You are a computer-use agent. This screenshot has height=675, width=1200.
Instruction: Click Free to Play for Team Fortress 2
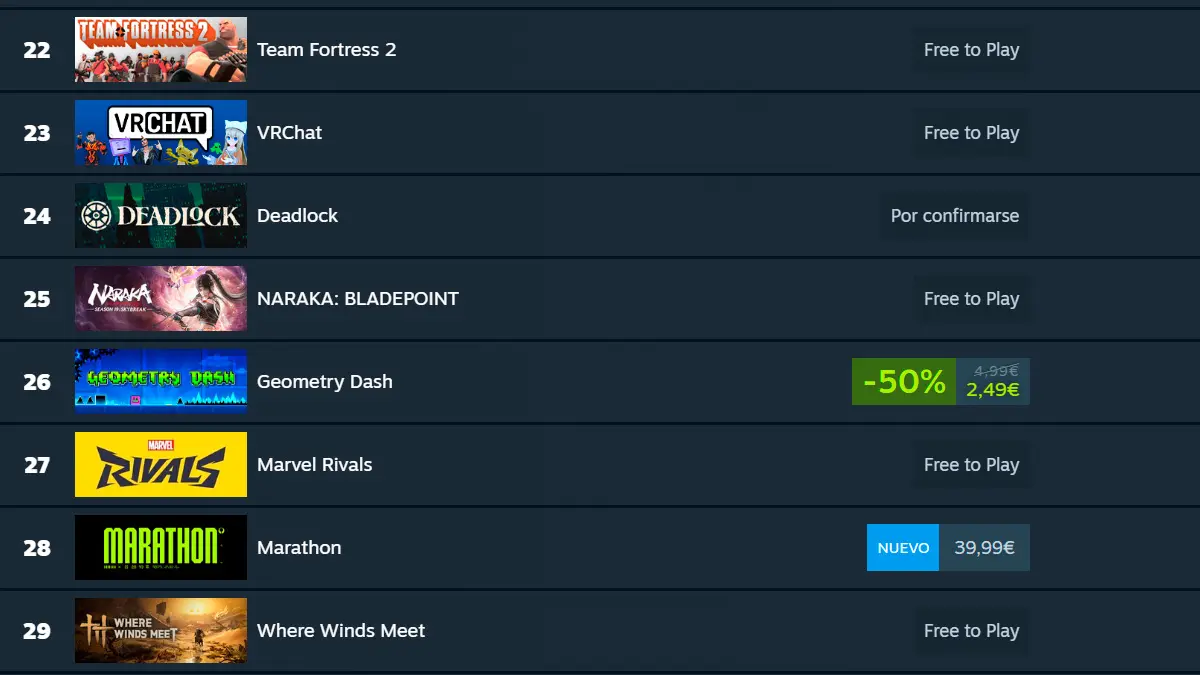pos(971,50)
